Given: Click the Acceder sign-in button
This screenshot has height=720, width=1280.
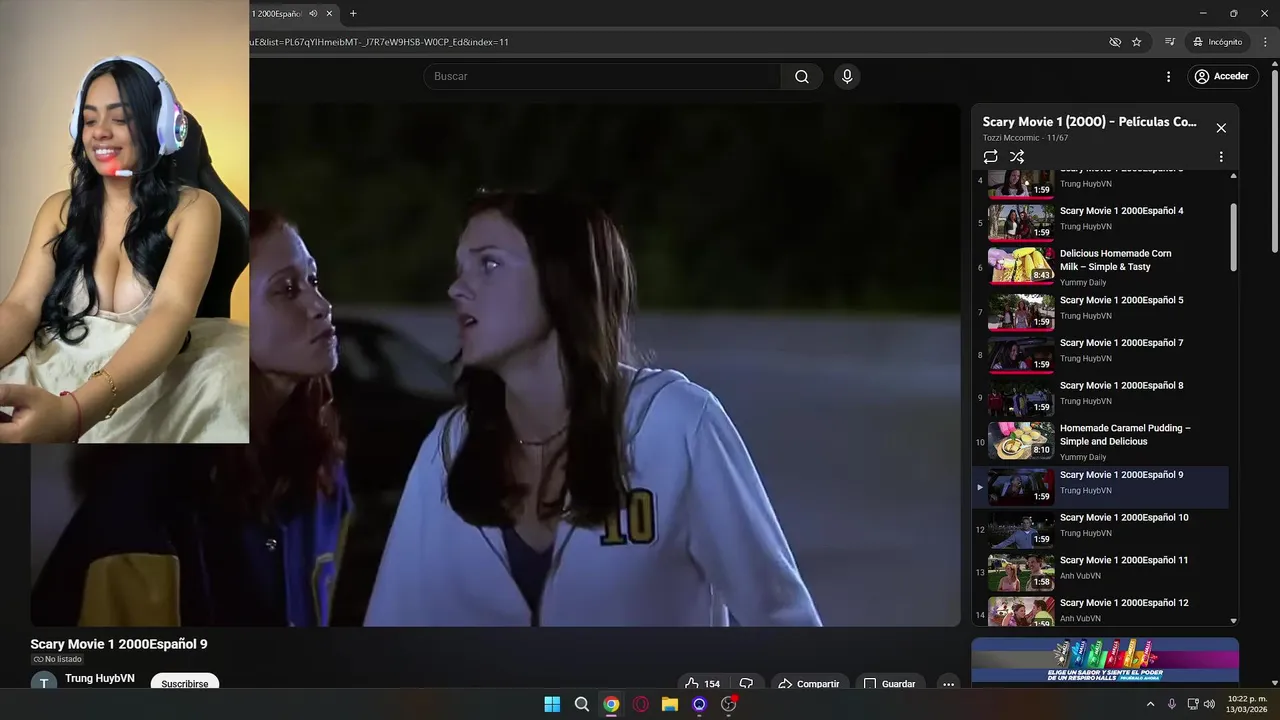Looking at the screenshot, I should (x=1222, y=76).
